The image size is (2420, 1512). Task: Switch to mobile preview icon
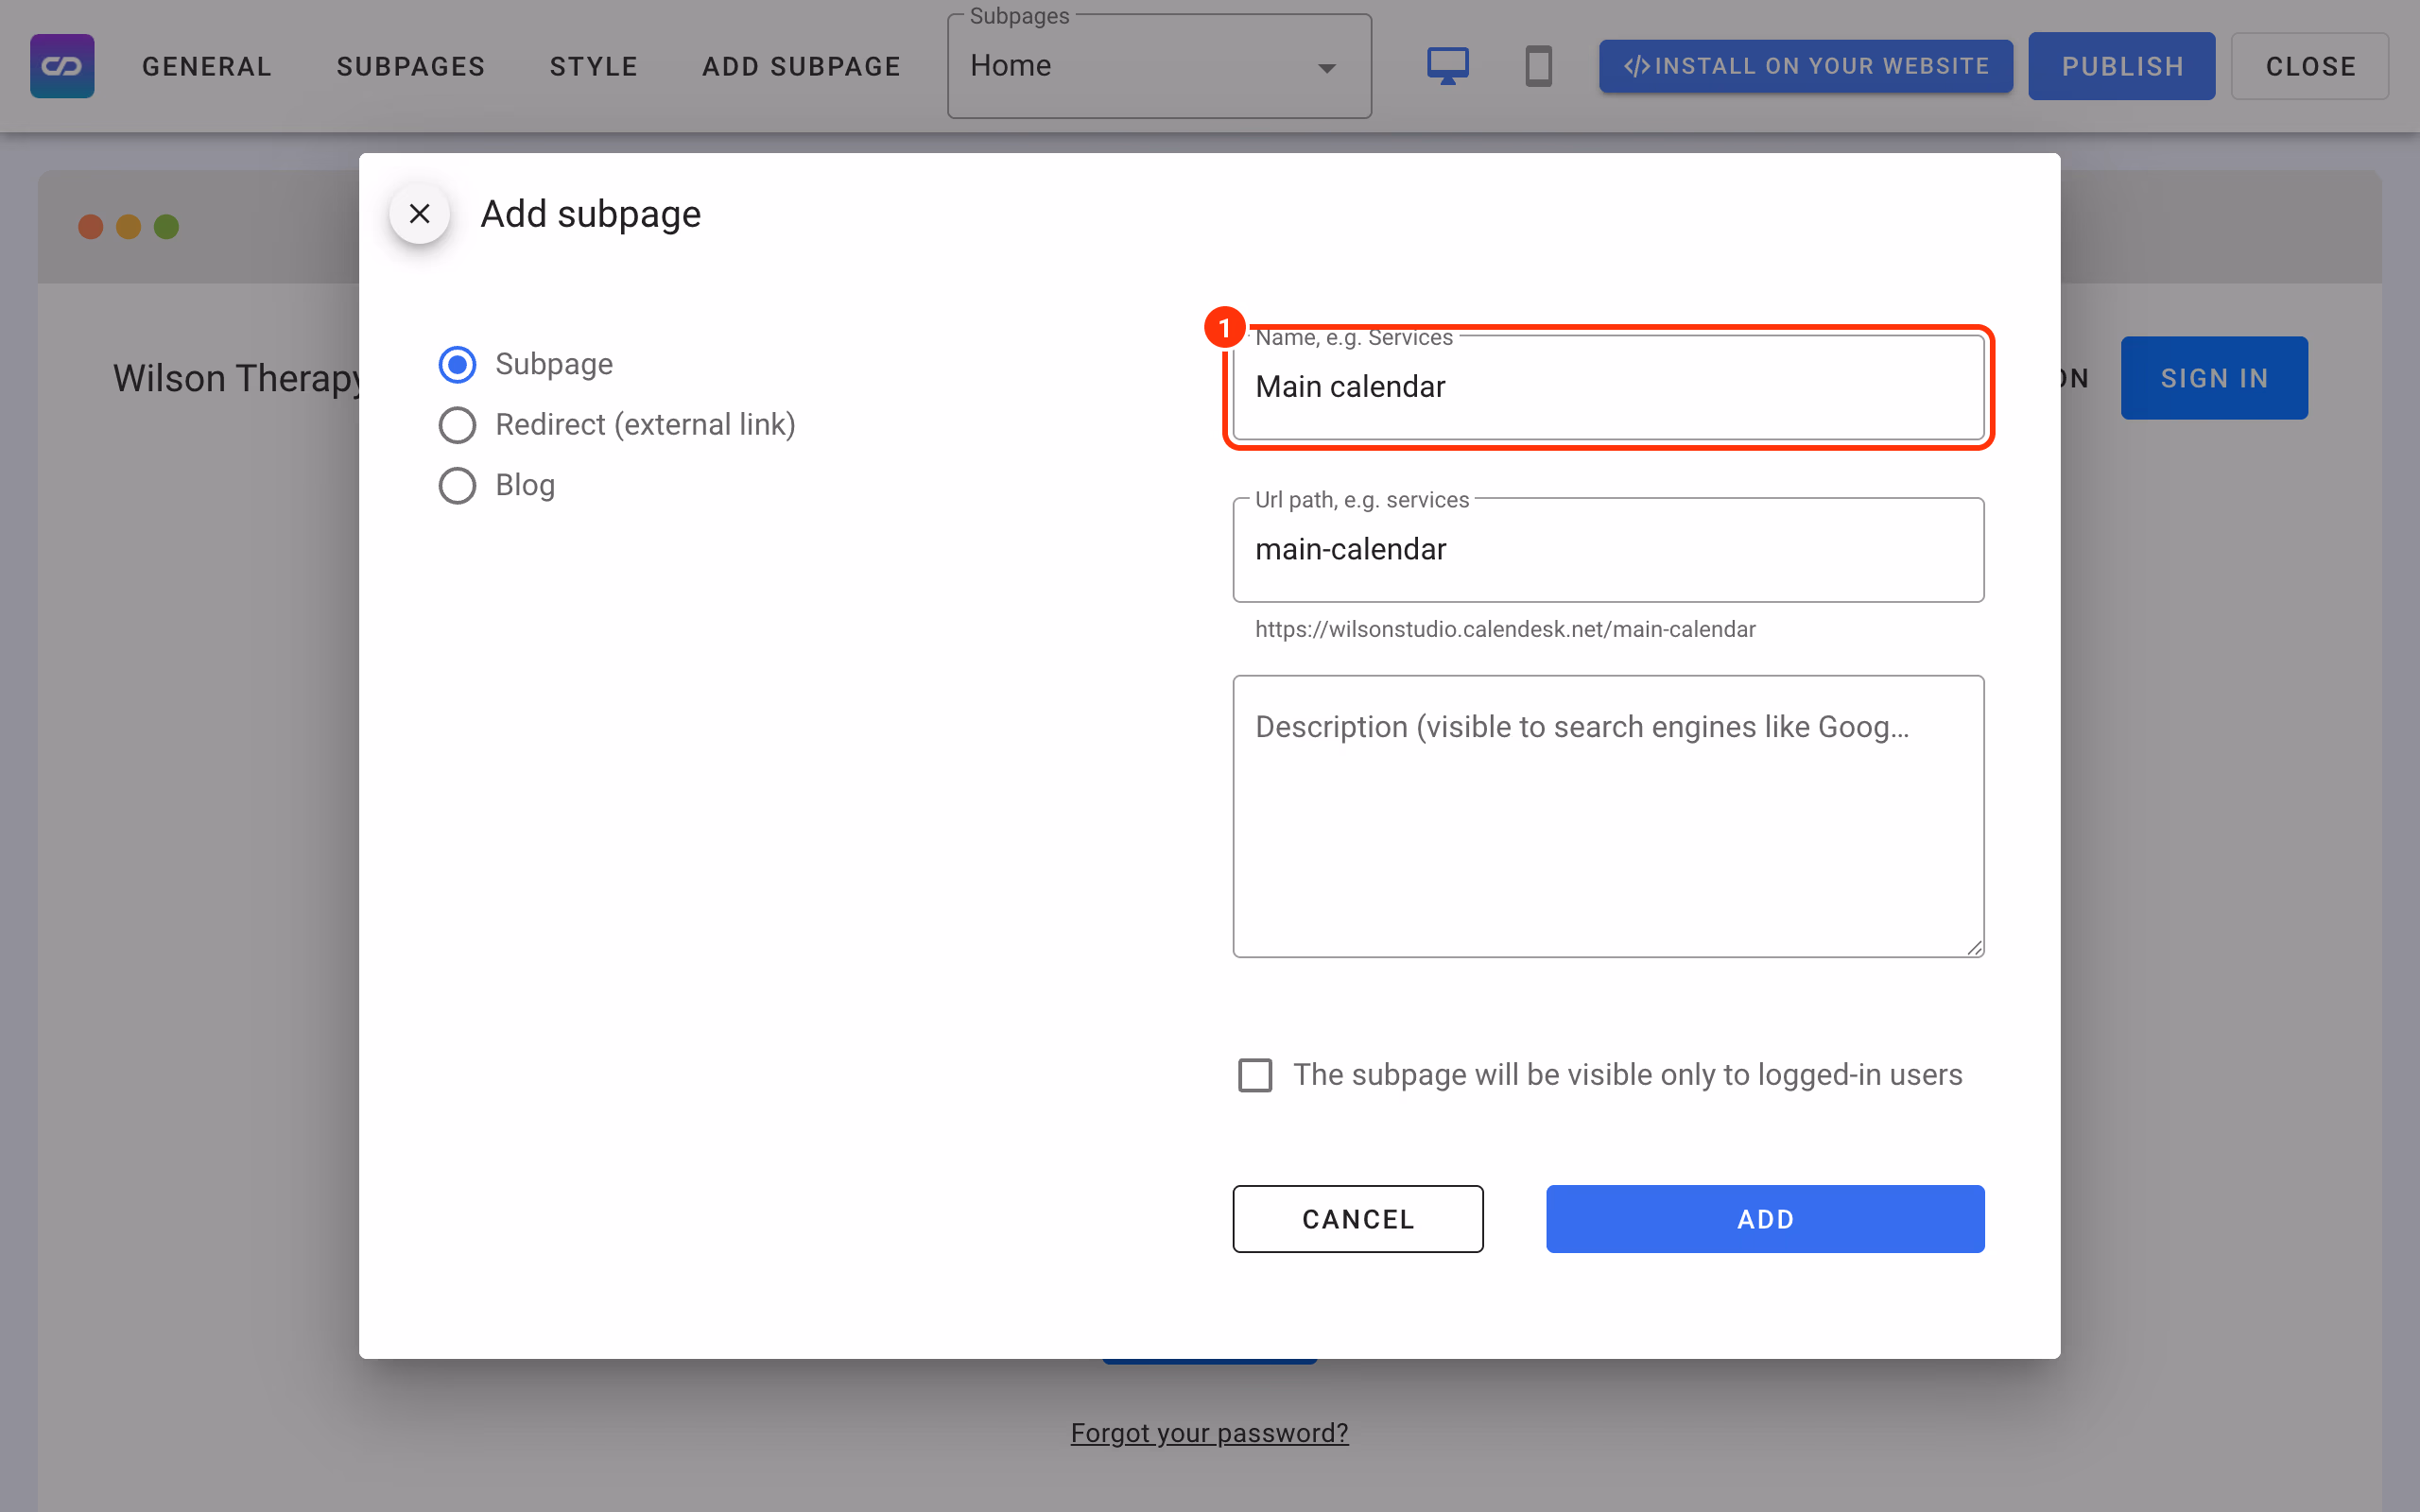pyautogui.click(x=1538, y=66)
